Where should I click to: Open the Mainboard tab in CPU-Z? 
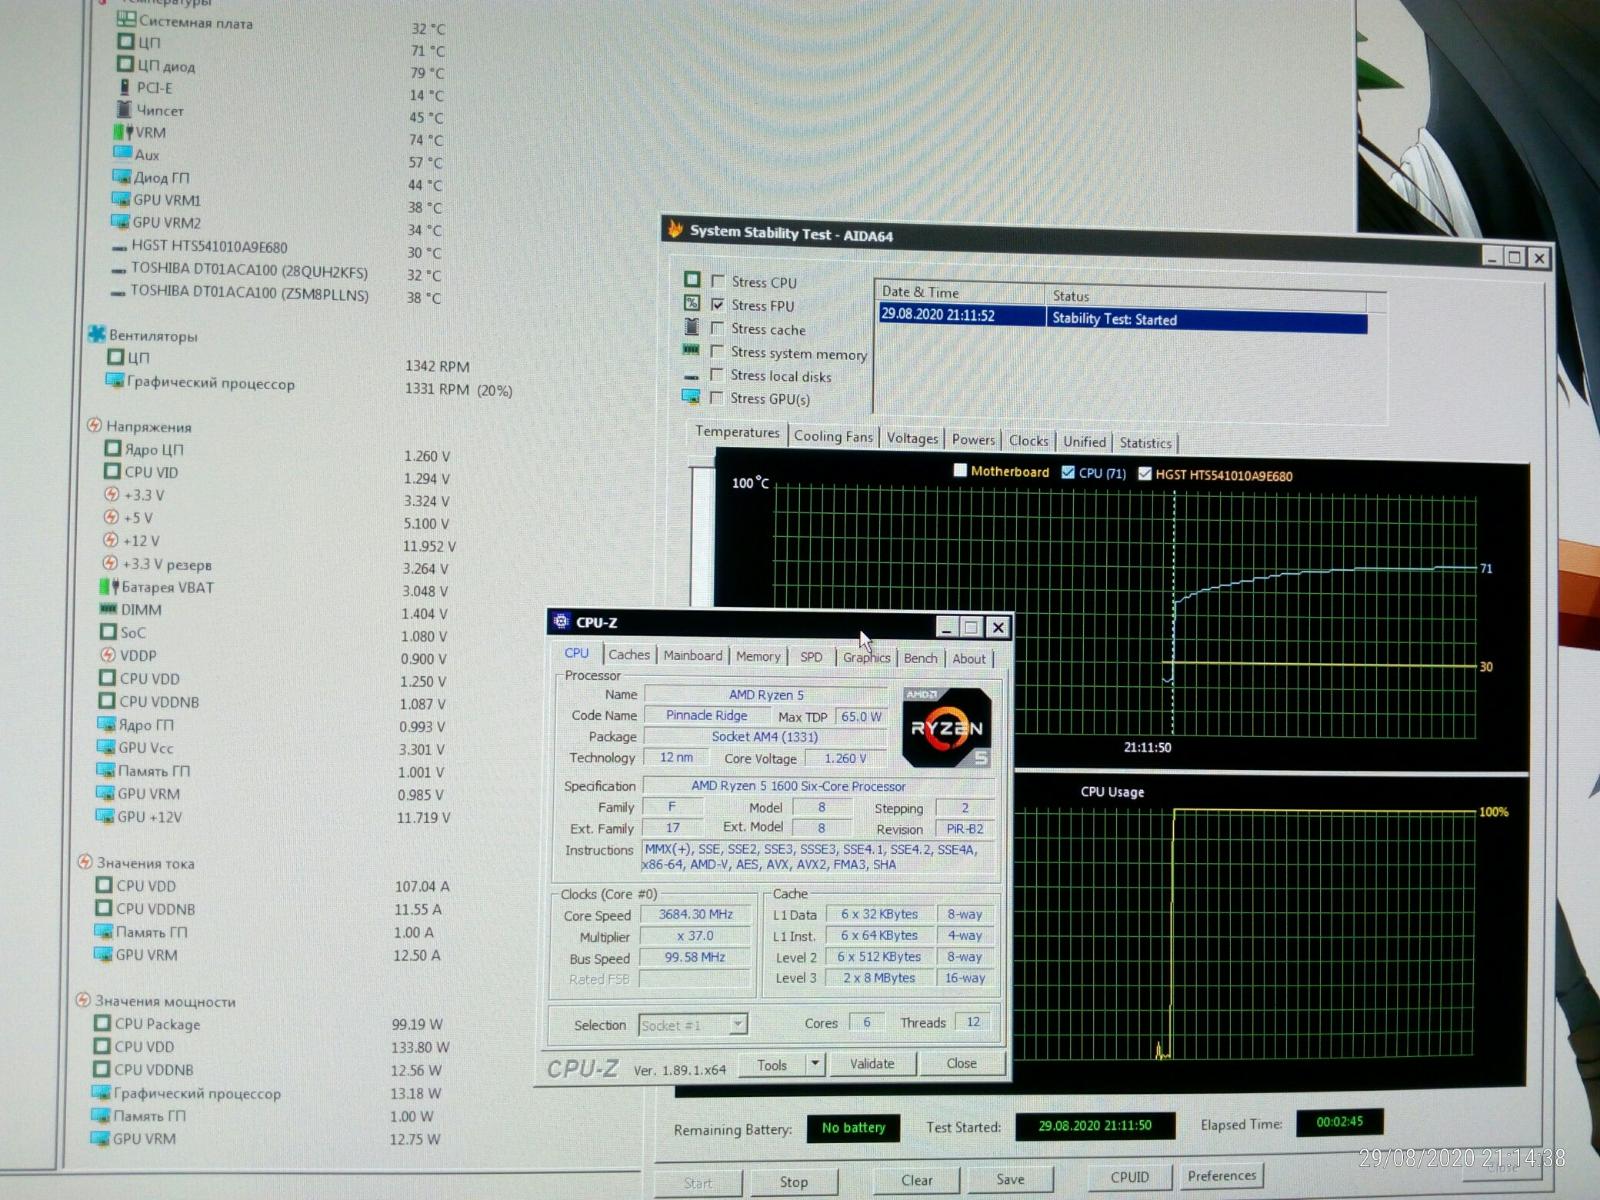point(692,656)
